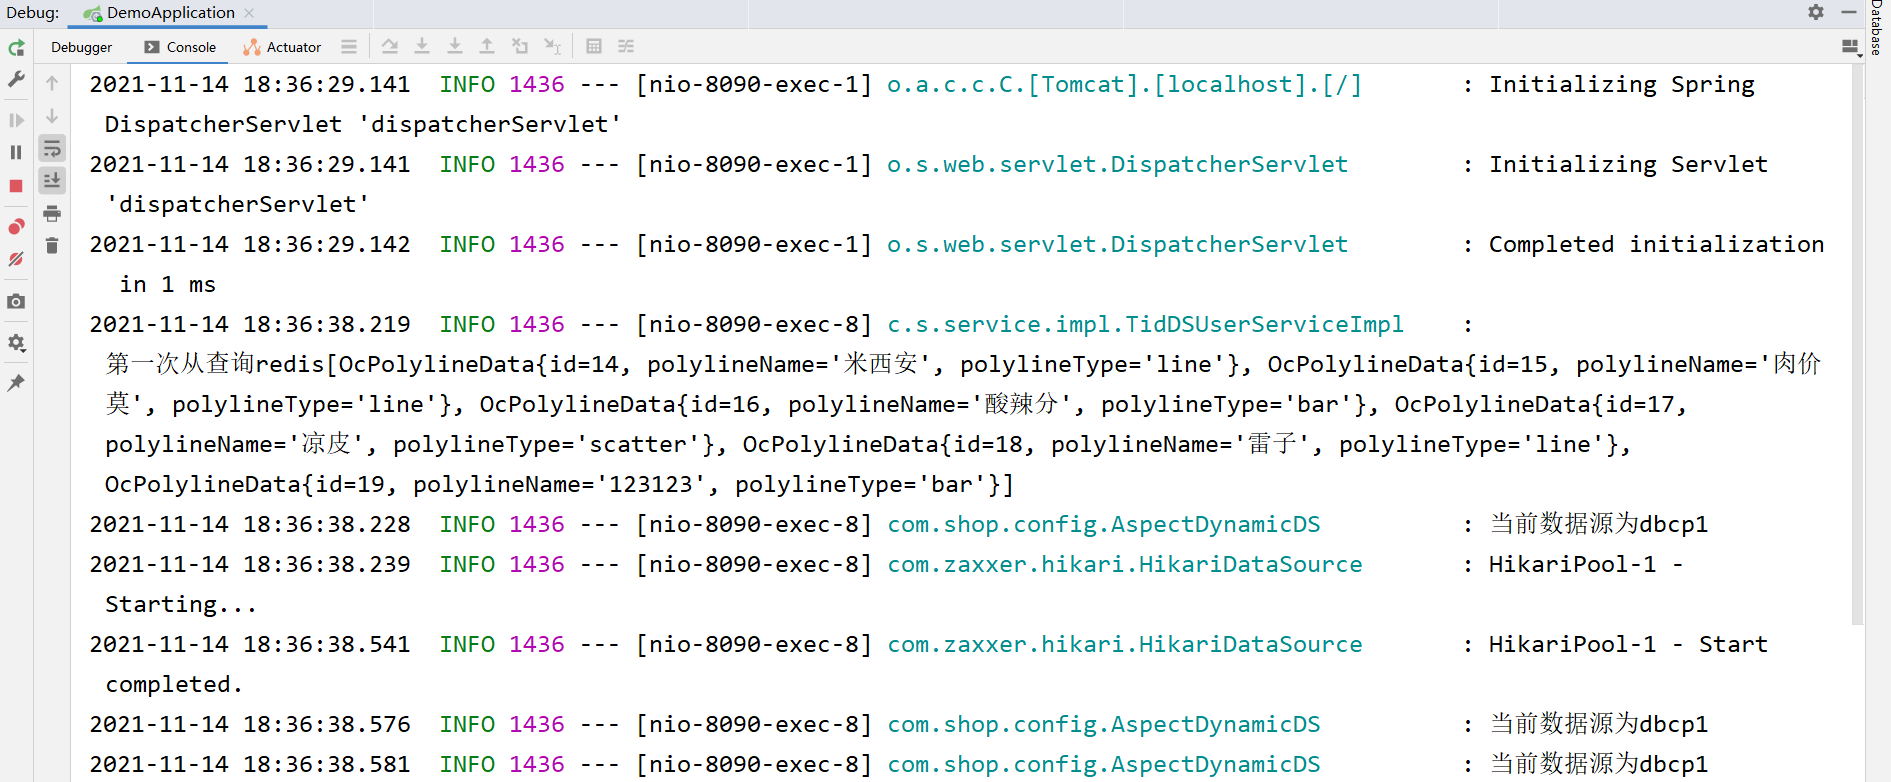
Task: Toggle scroll to end of console
Action: point(52,180)
